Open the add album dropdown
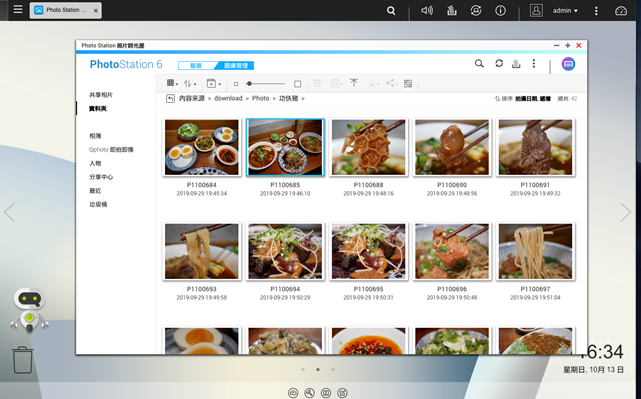The height and width of the screenshot is (399, 641). tap(213, 83)
